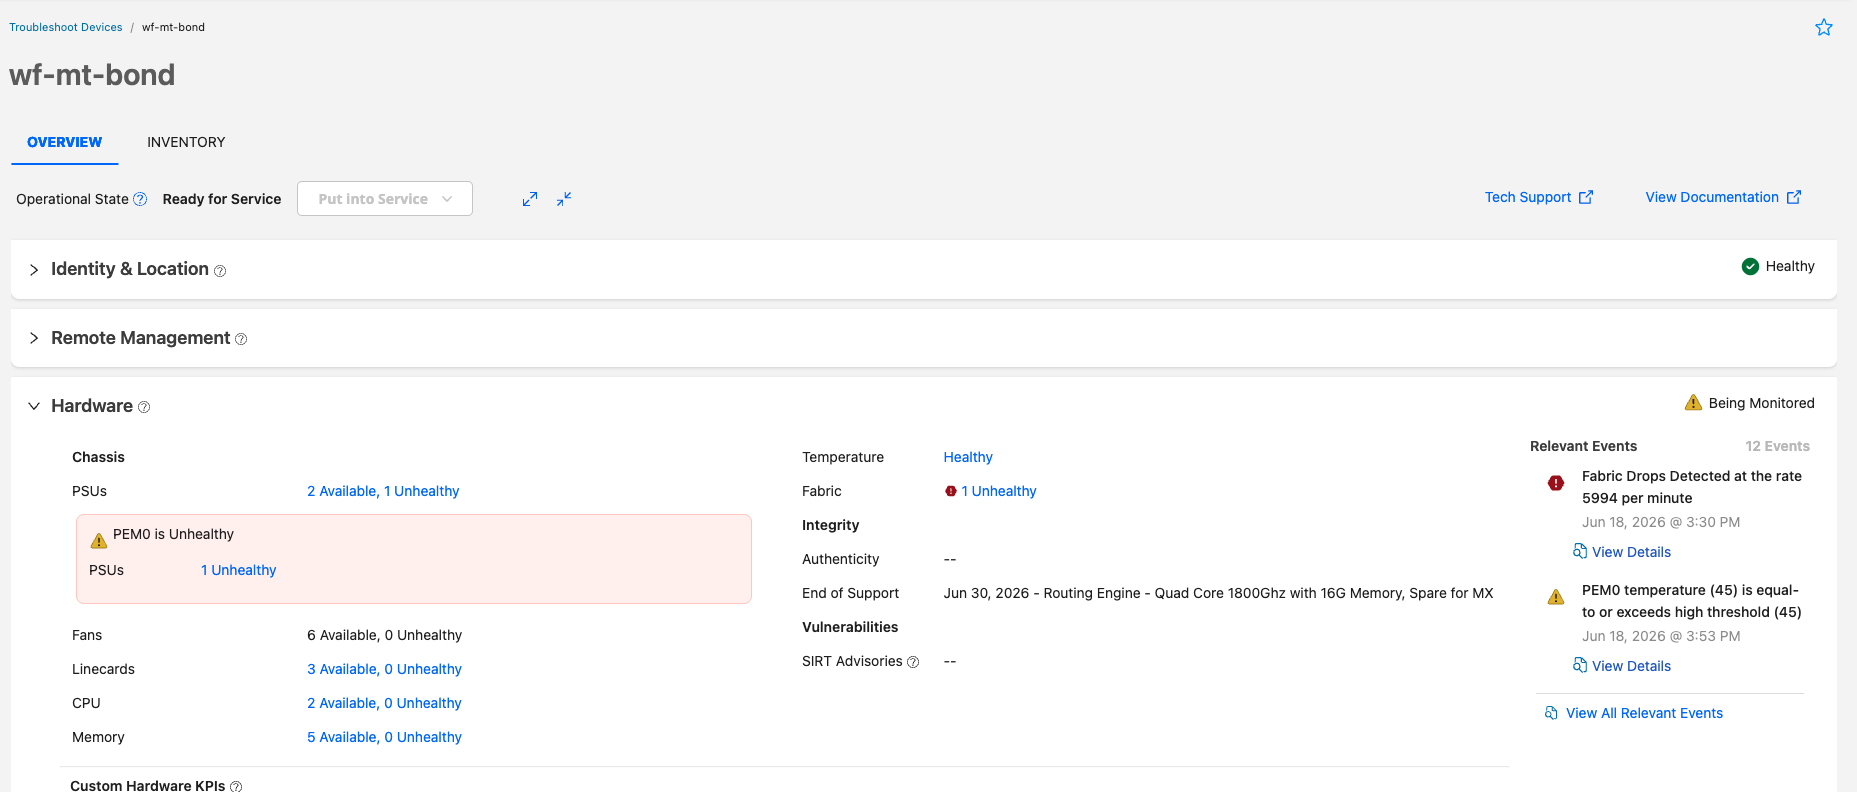Viewport: 1857px width, 792px height.
Task: Click warning icon in PEM0 is Unhealthy box
Action: 98,541
